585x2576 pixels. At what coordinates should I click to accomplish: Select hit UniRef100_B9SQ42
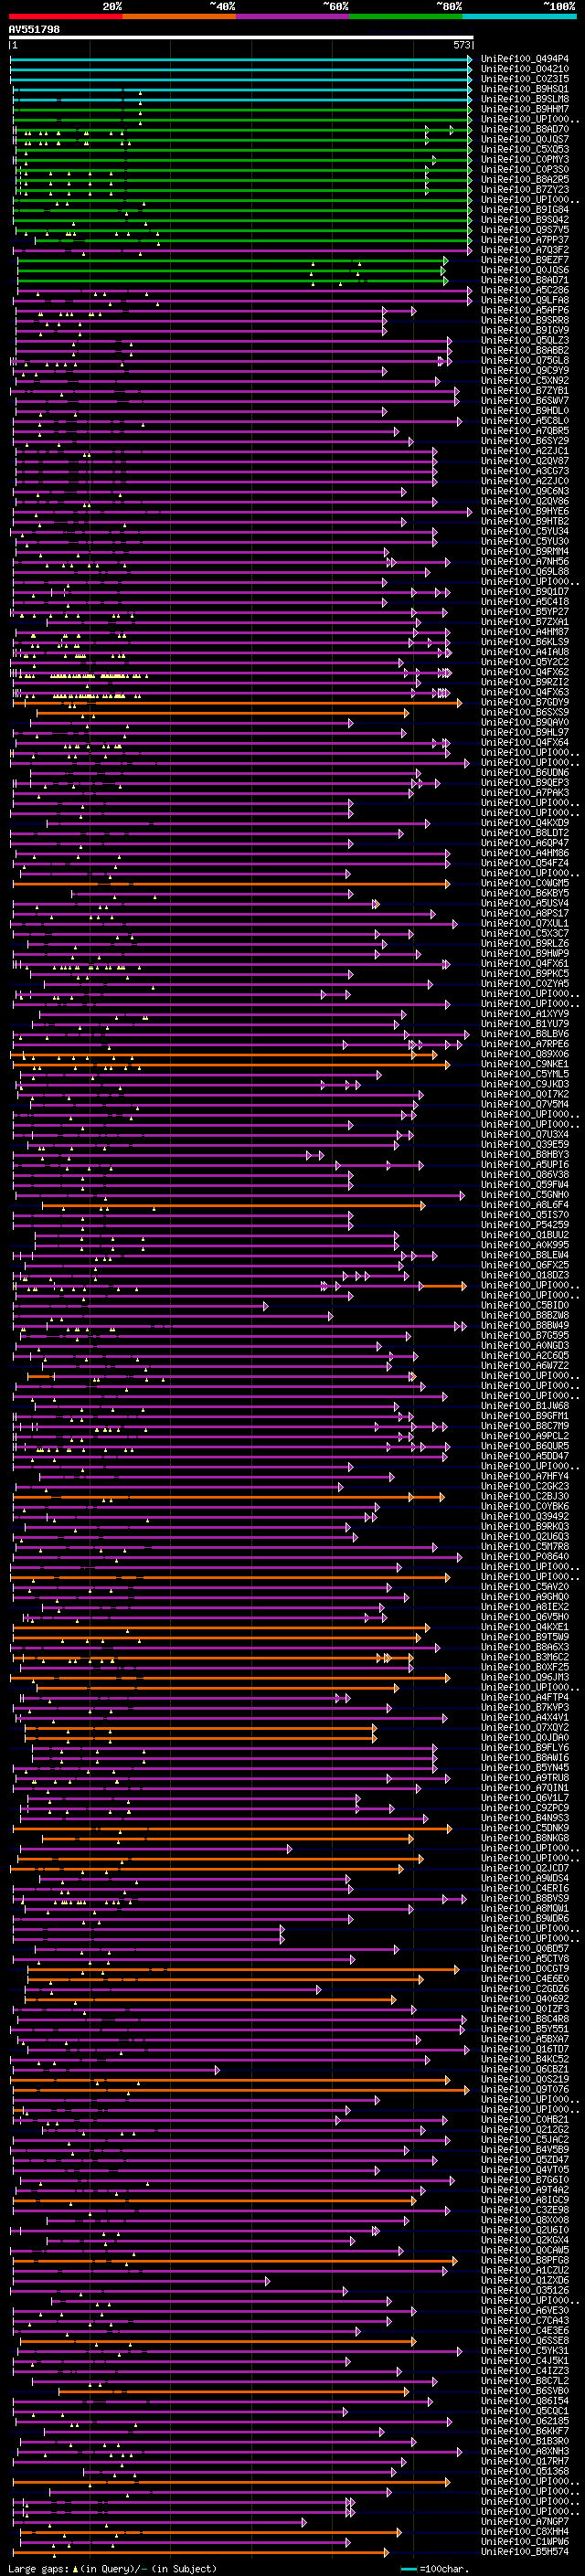(x=525, y=220)
